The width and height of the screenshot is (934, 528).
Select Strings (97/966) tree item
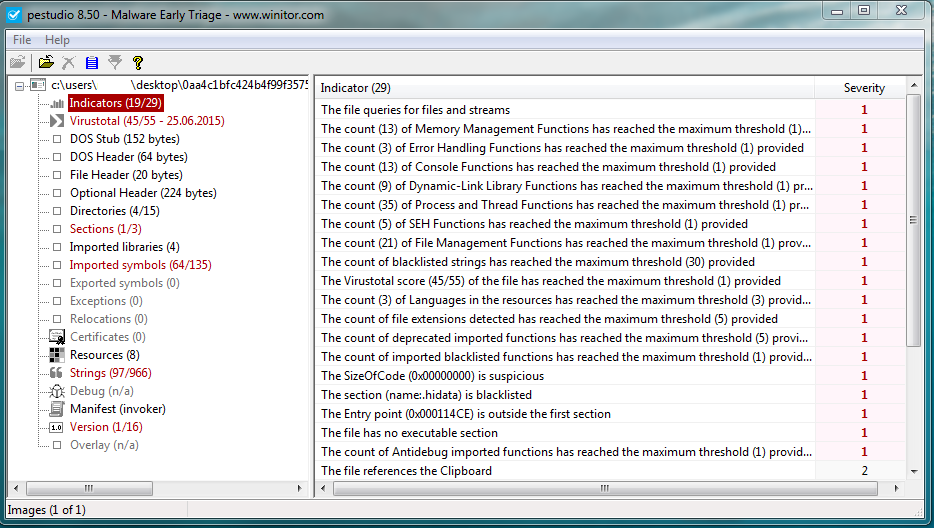(111, 373)
